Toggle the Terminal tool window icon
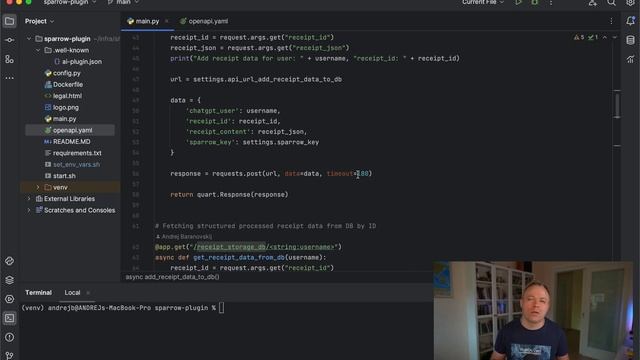Screen dimensions: 640x360 (9, 318)
